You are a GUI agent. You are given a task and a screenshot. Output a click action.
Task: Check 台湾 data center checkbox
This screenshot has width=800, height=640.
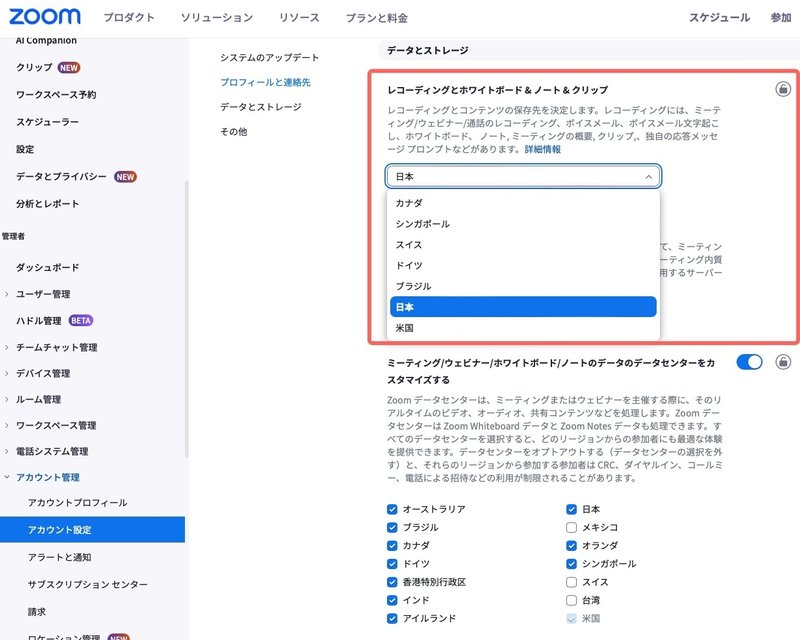pos(571,600)
